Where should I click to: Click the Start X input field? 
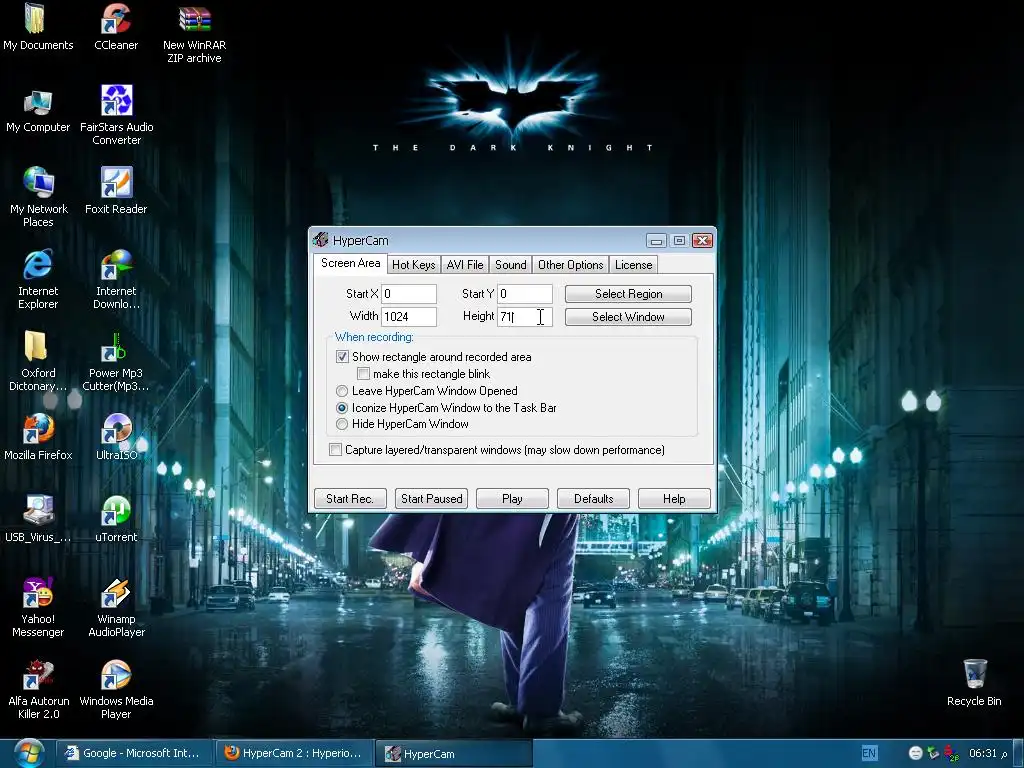[409, 294]
